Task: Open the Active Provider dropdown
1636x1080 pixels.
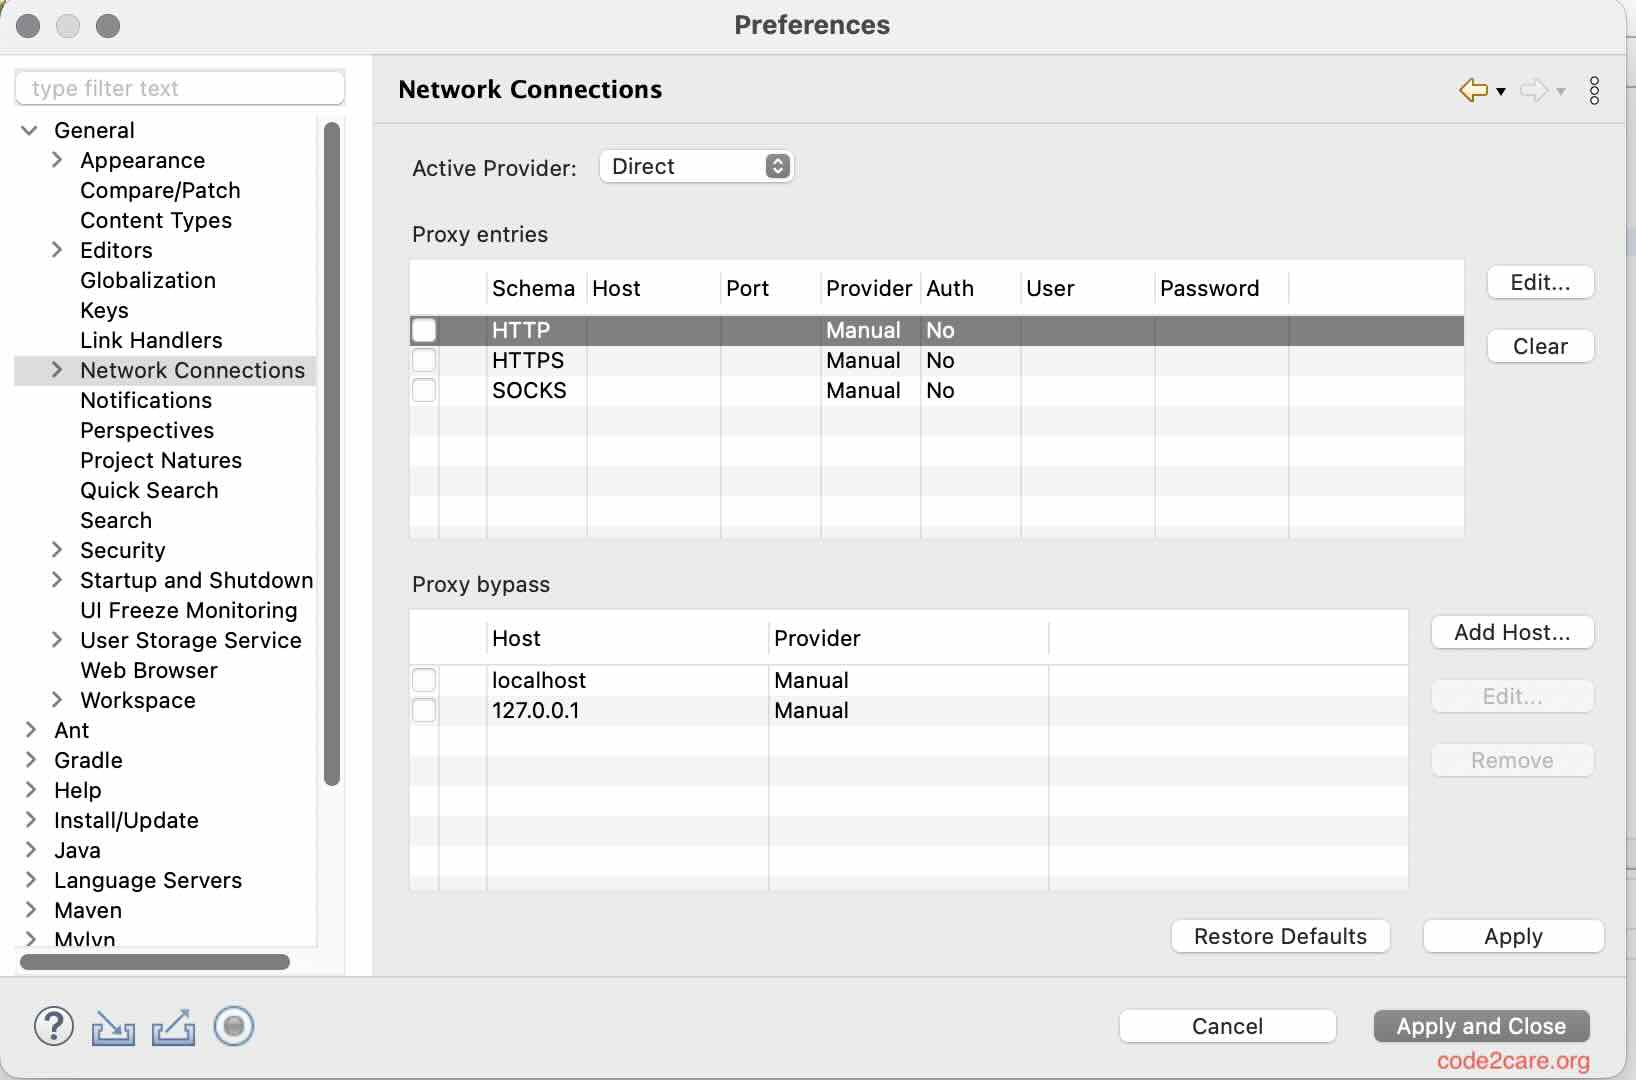Action: click(696, 166)
